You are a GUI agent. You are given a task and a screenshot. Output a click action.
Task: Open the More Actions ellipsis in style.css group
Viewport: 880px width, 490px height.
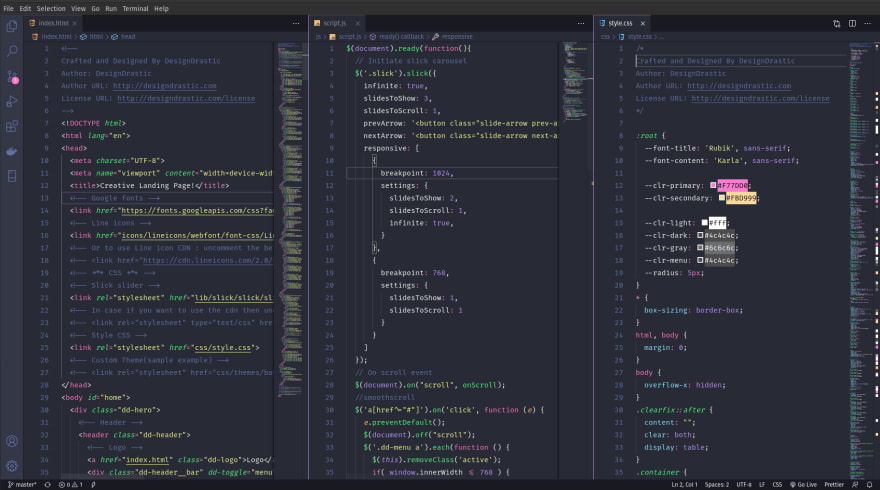click(866, 22)
